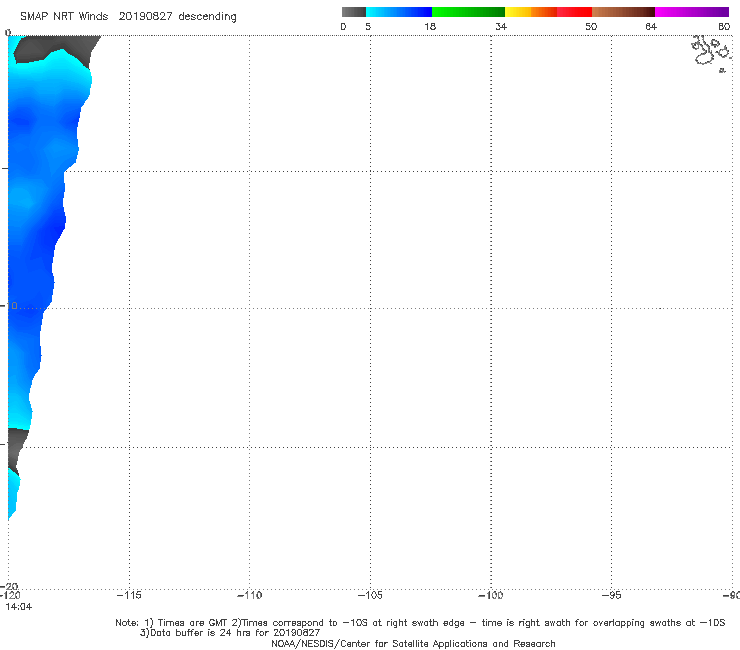
Task: Click the dark gray patch atop the swath
Action: [57, 47]
